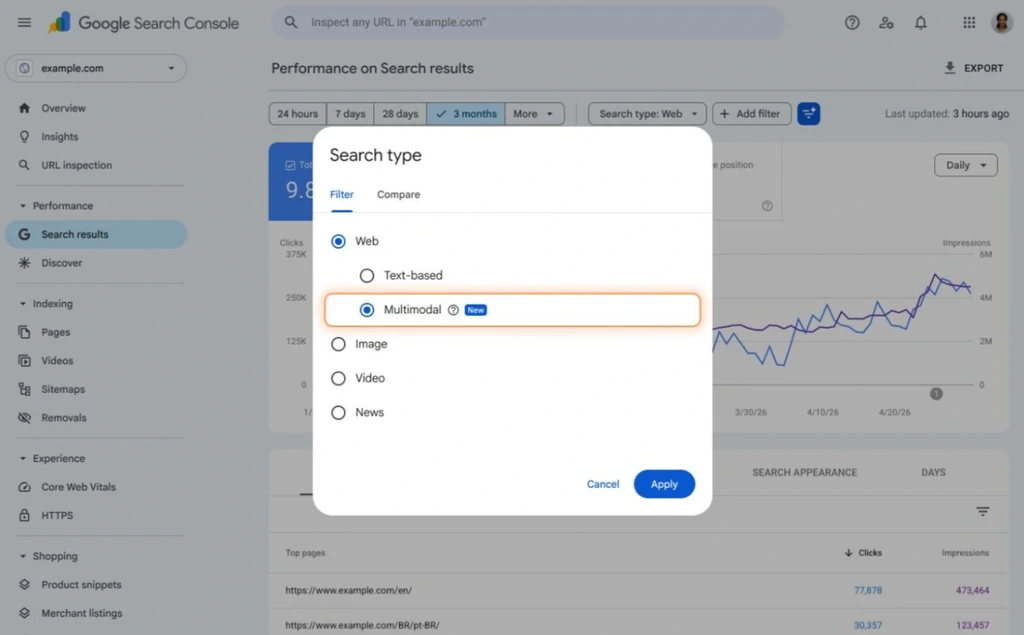Click the metric card help icon
Screen dimensions: 1024x635
tap(767, 206)
